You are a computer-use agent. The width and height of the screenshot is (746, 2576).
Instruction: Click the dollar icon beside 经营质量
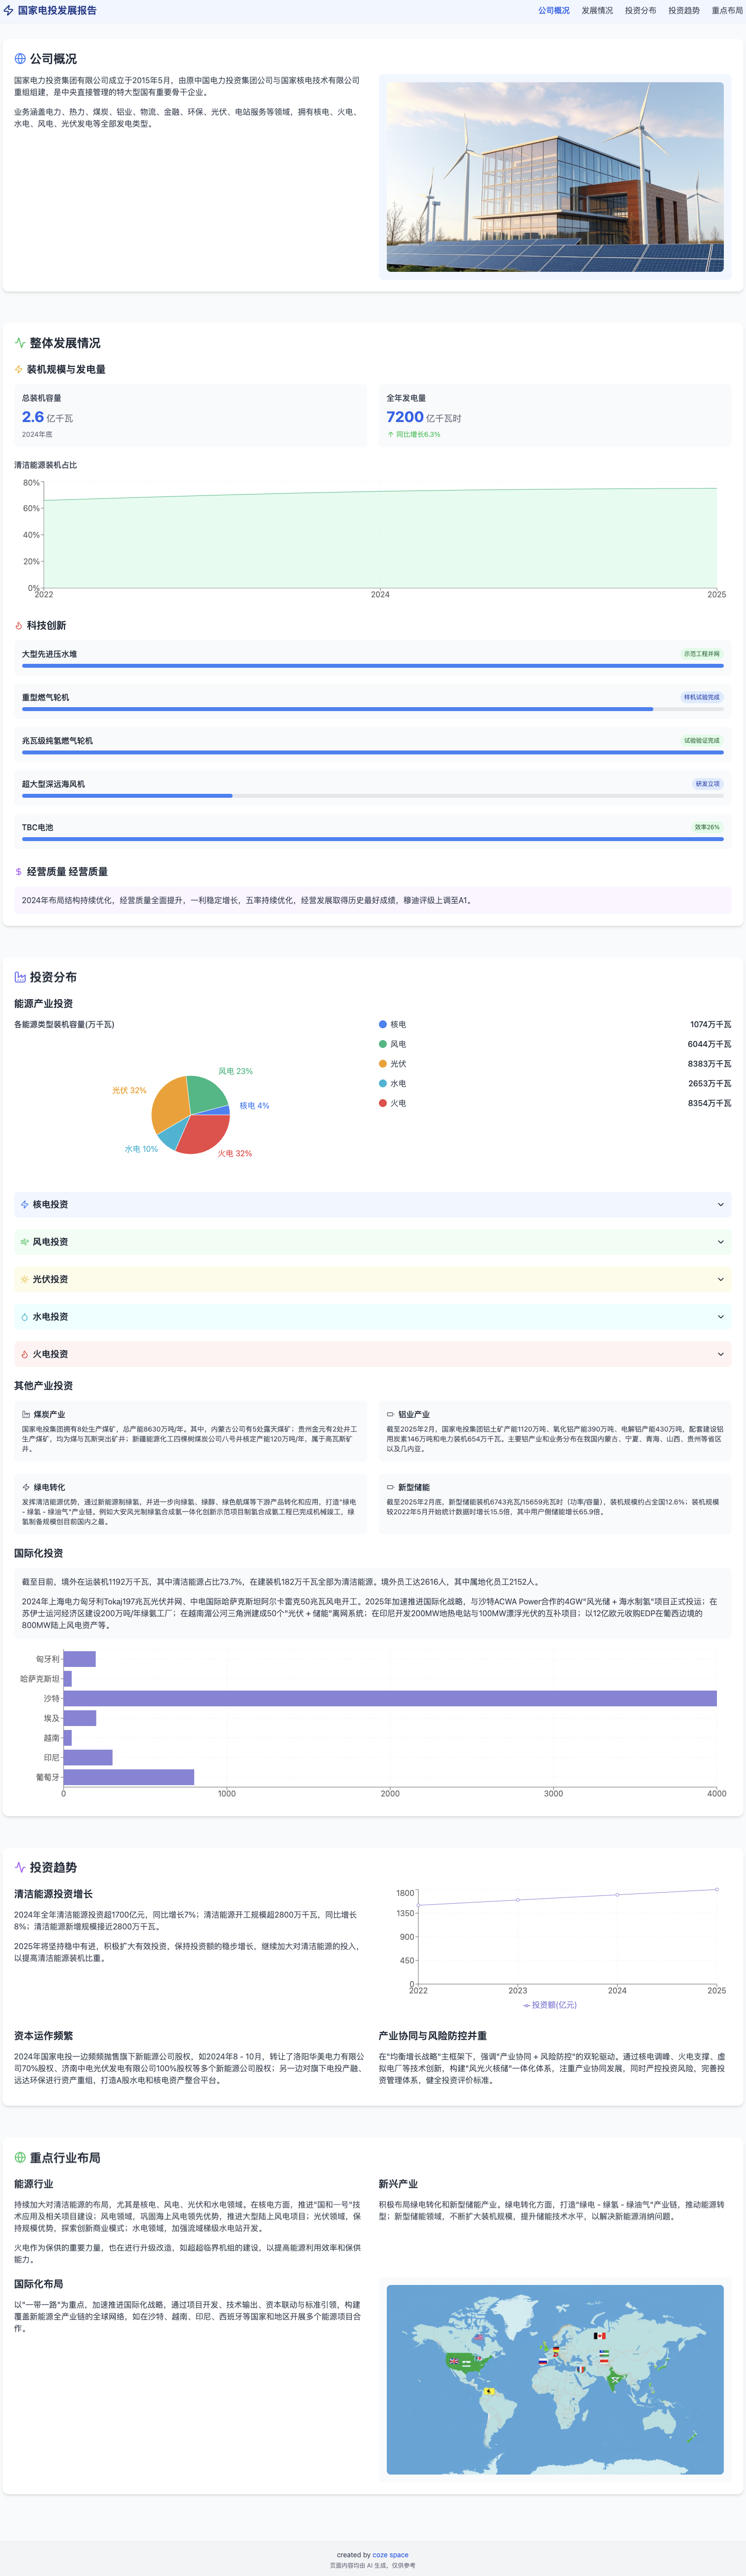coord(18,872)
